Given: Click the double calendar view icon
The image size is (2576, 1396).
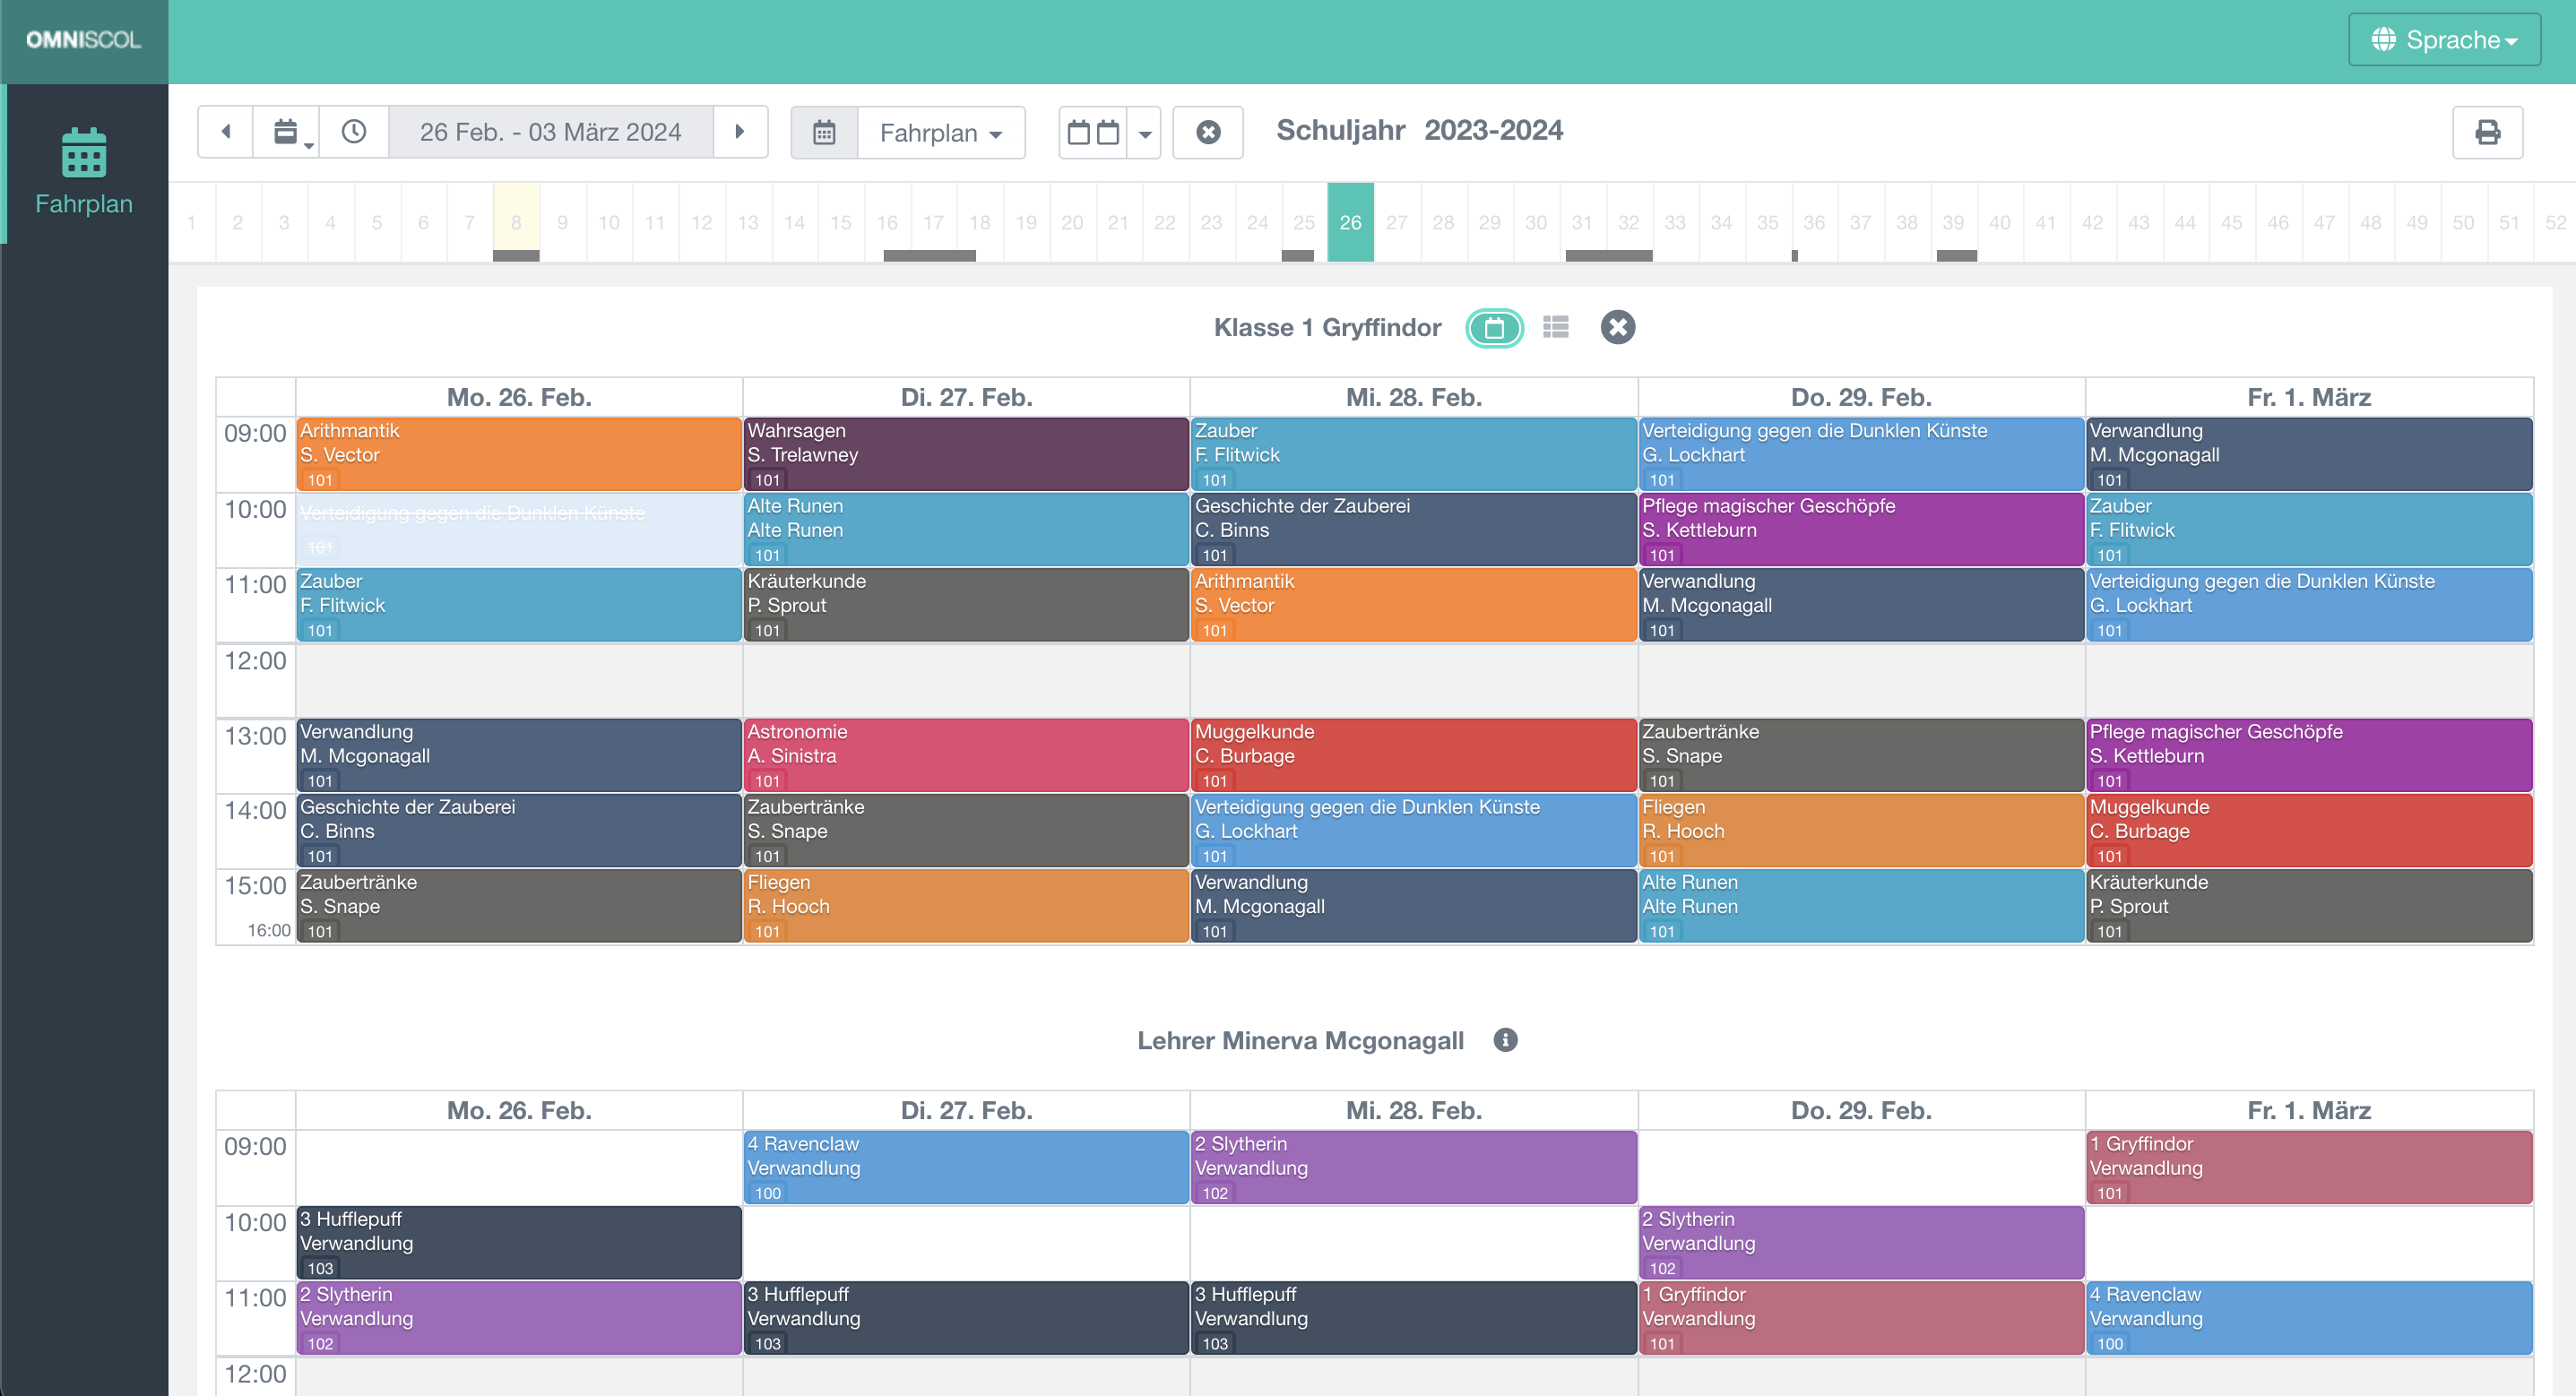Looking at the screenshot, I should tap(1093, 132).
